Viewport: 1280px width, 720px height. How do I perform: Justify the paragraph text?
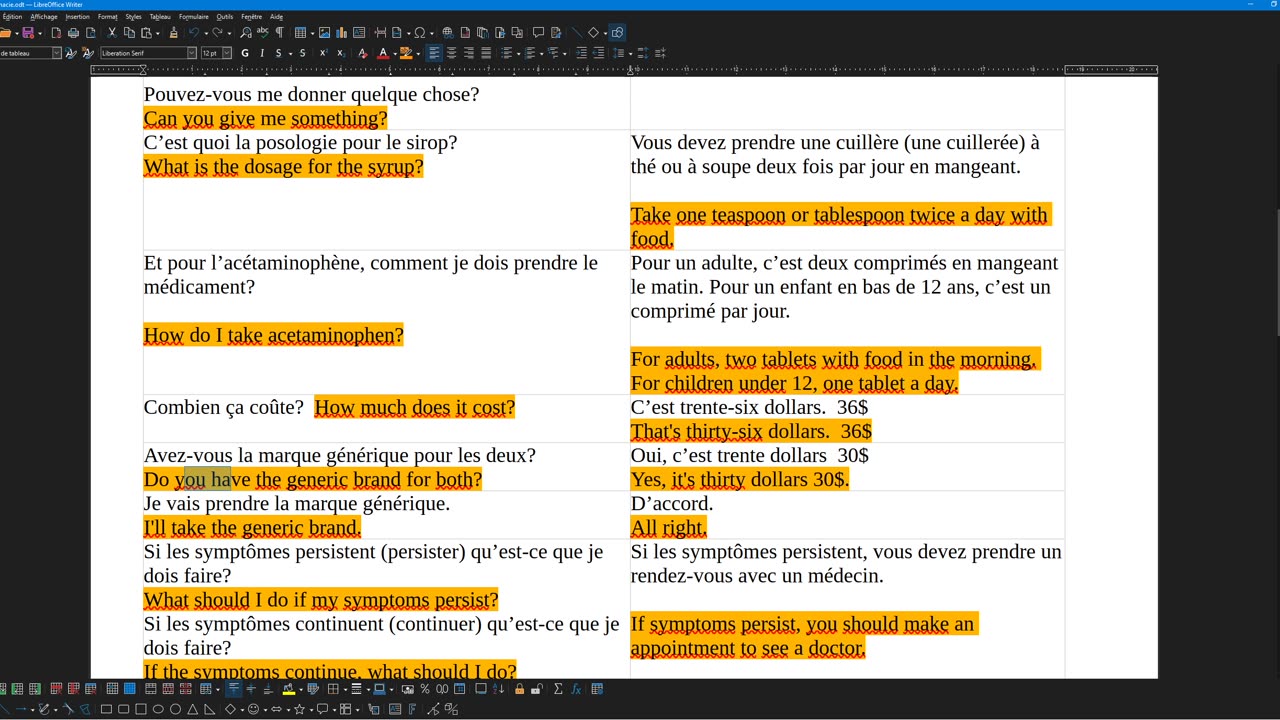(x=486, y=53)
